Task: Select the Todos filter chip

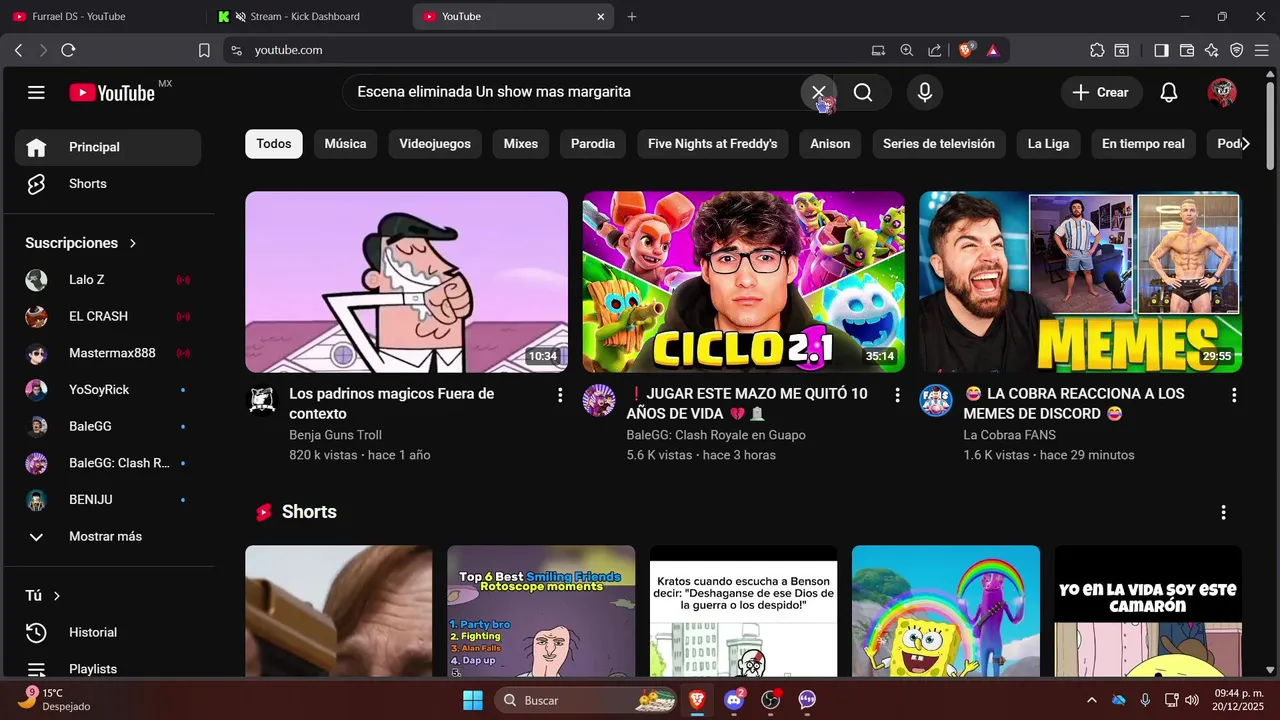Action: 274,144
